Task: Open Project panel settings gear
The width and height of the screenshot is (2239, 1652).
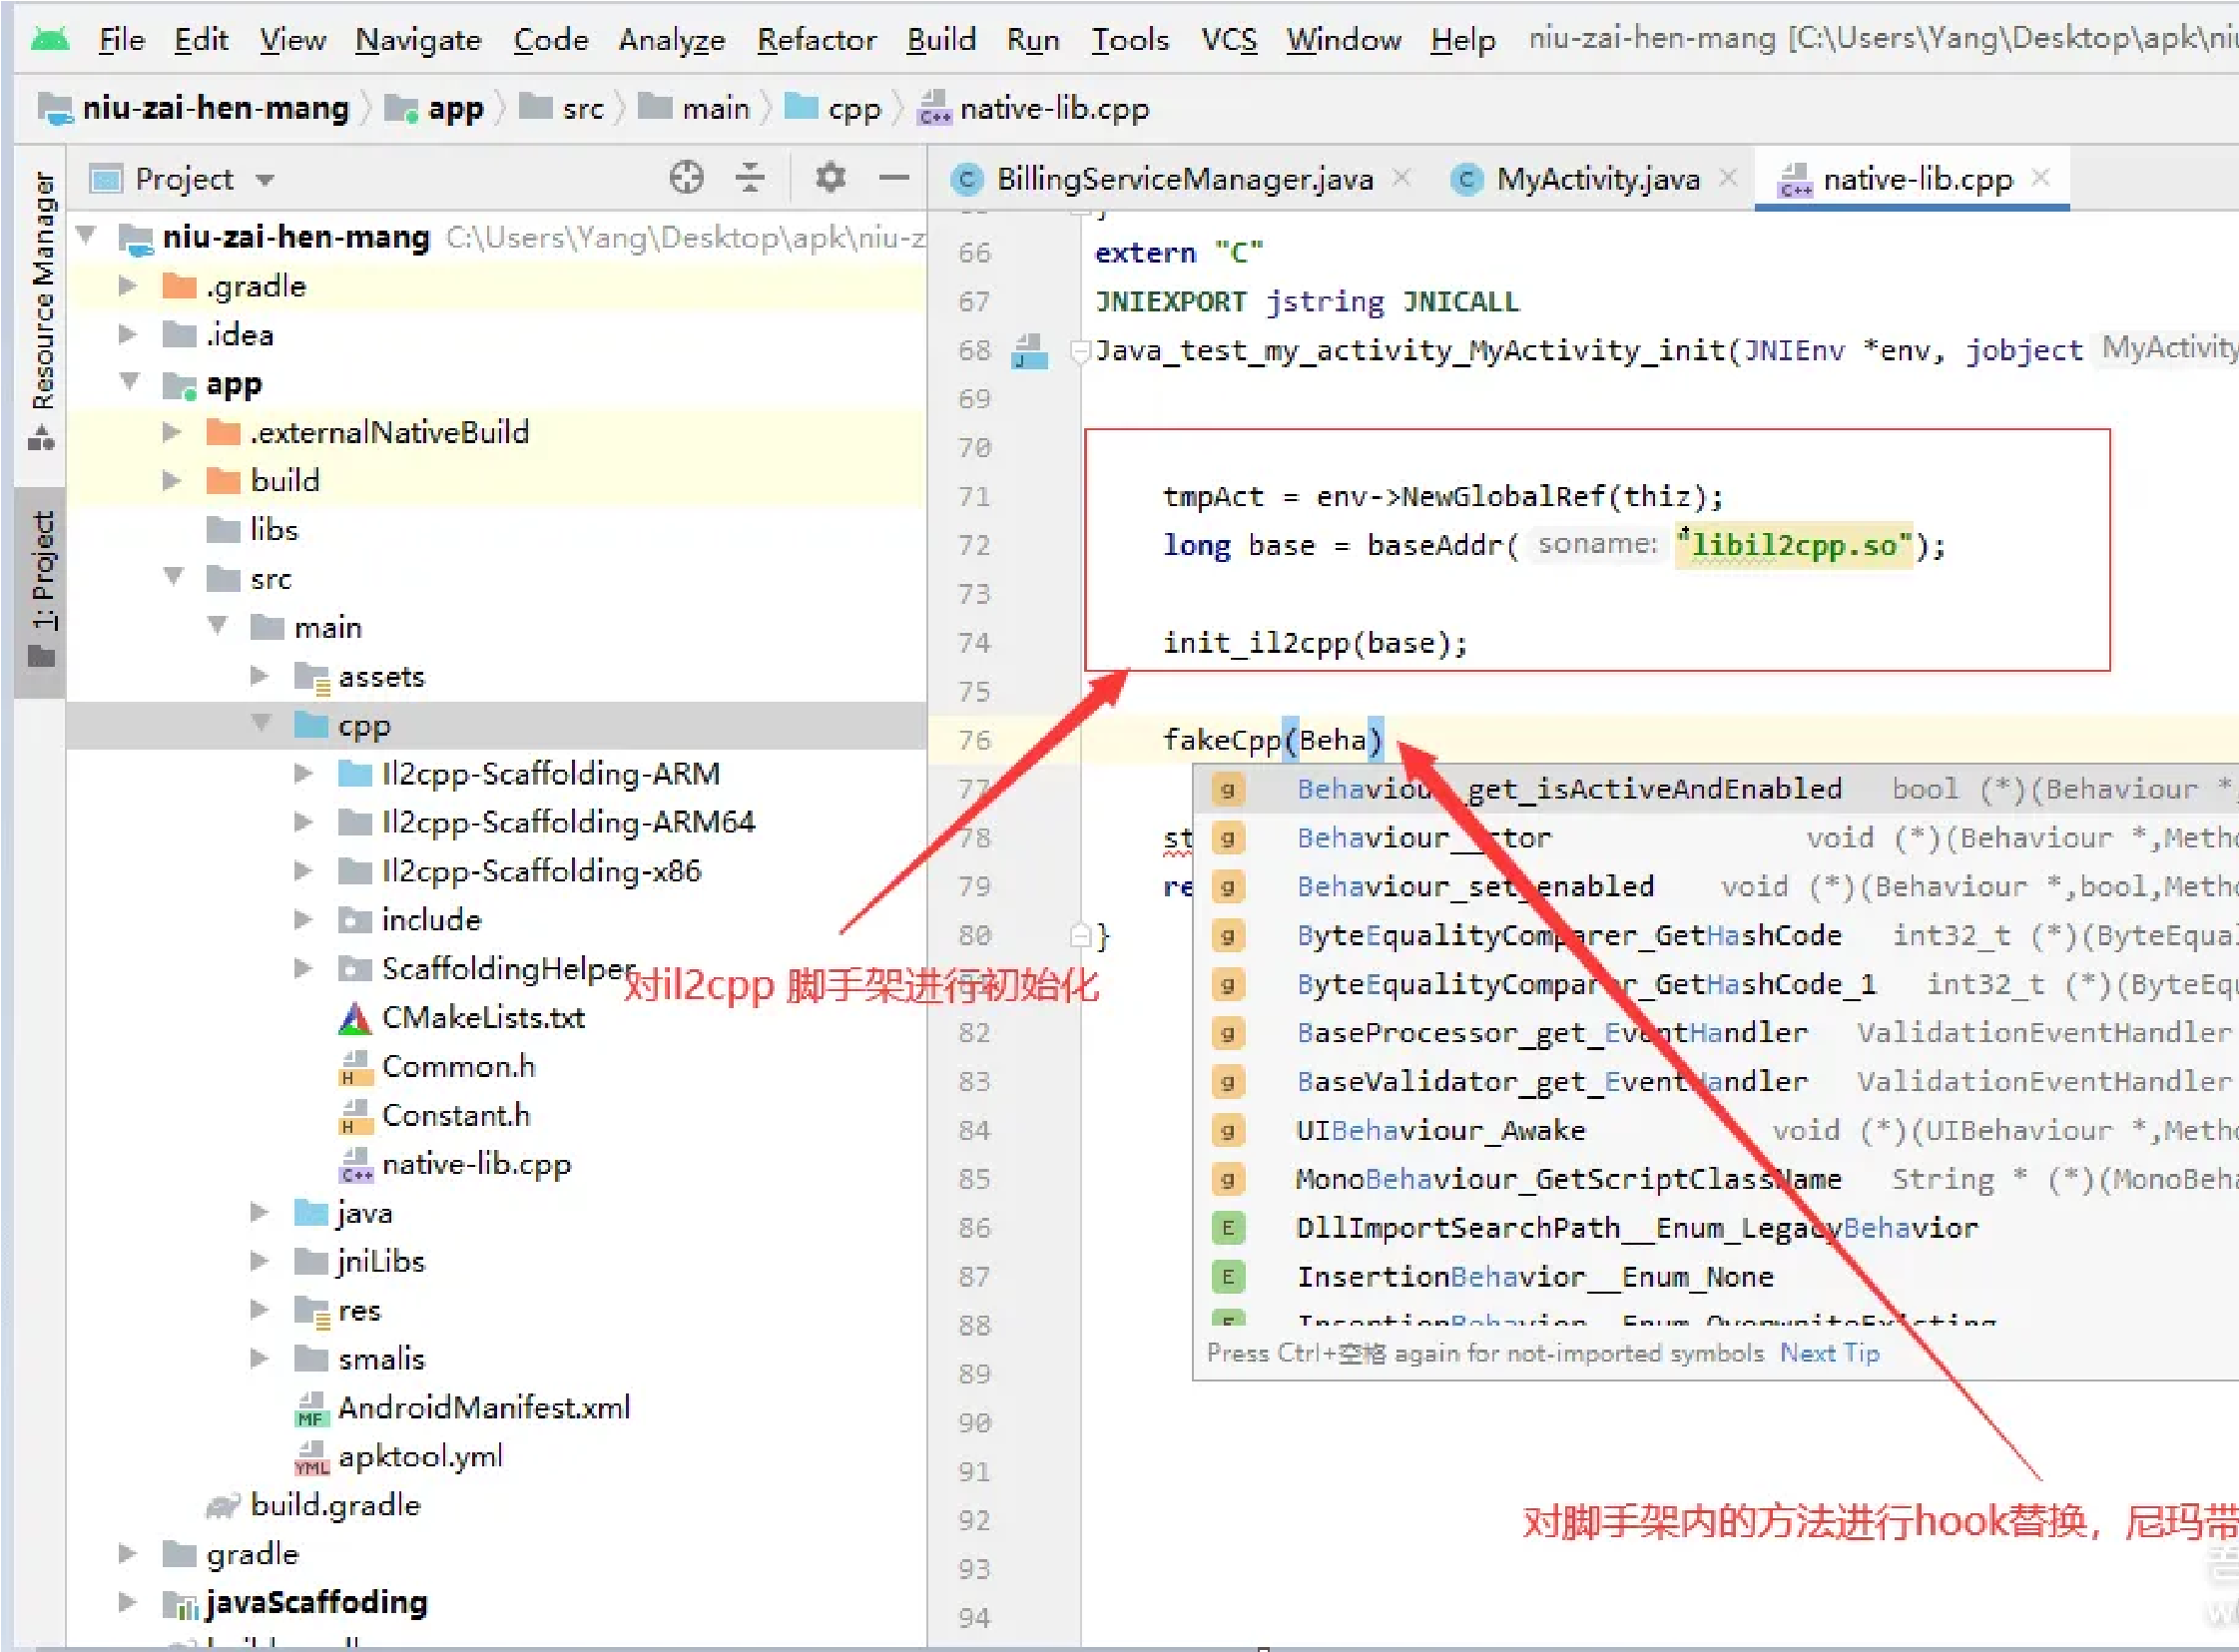Action: click(830, 178)
